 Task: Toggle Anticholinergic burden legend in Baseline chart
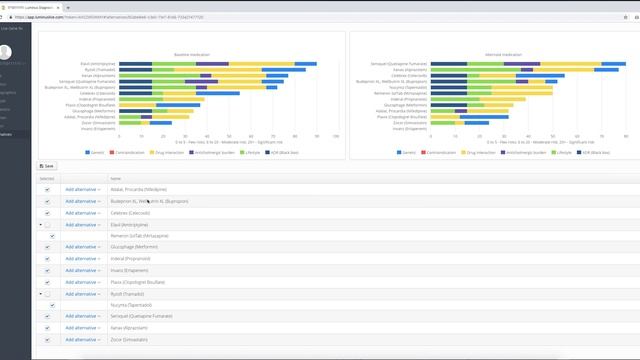coord(212,153)
